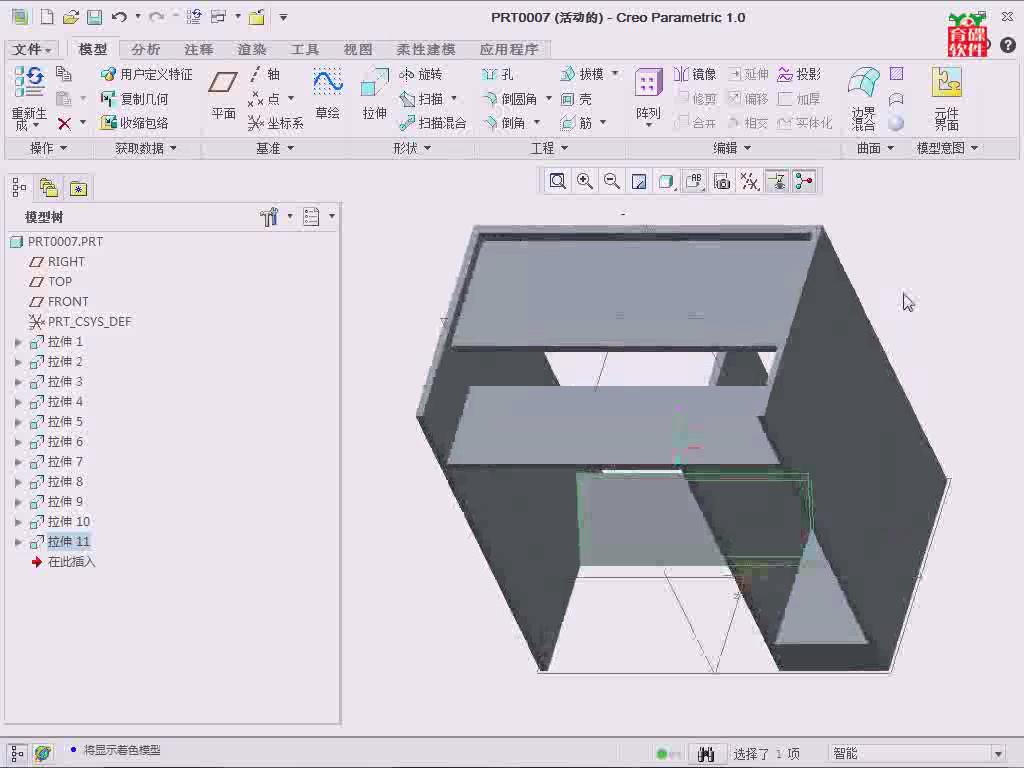This screenshot has height=768, width=1024.
Task: Apply a Round (倒圆角) feature
Action: pyautogui.click(x=510, y=99)
